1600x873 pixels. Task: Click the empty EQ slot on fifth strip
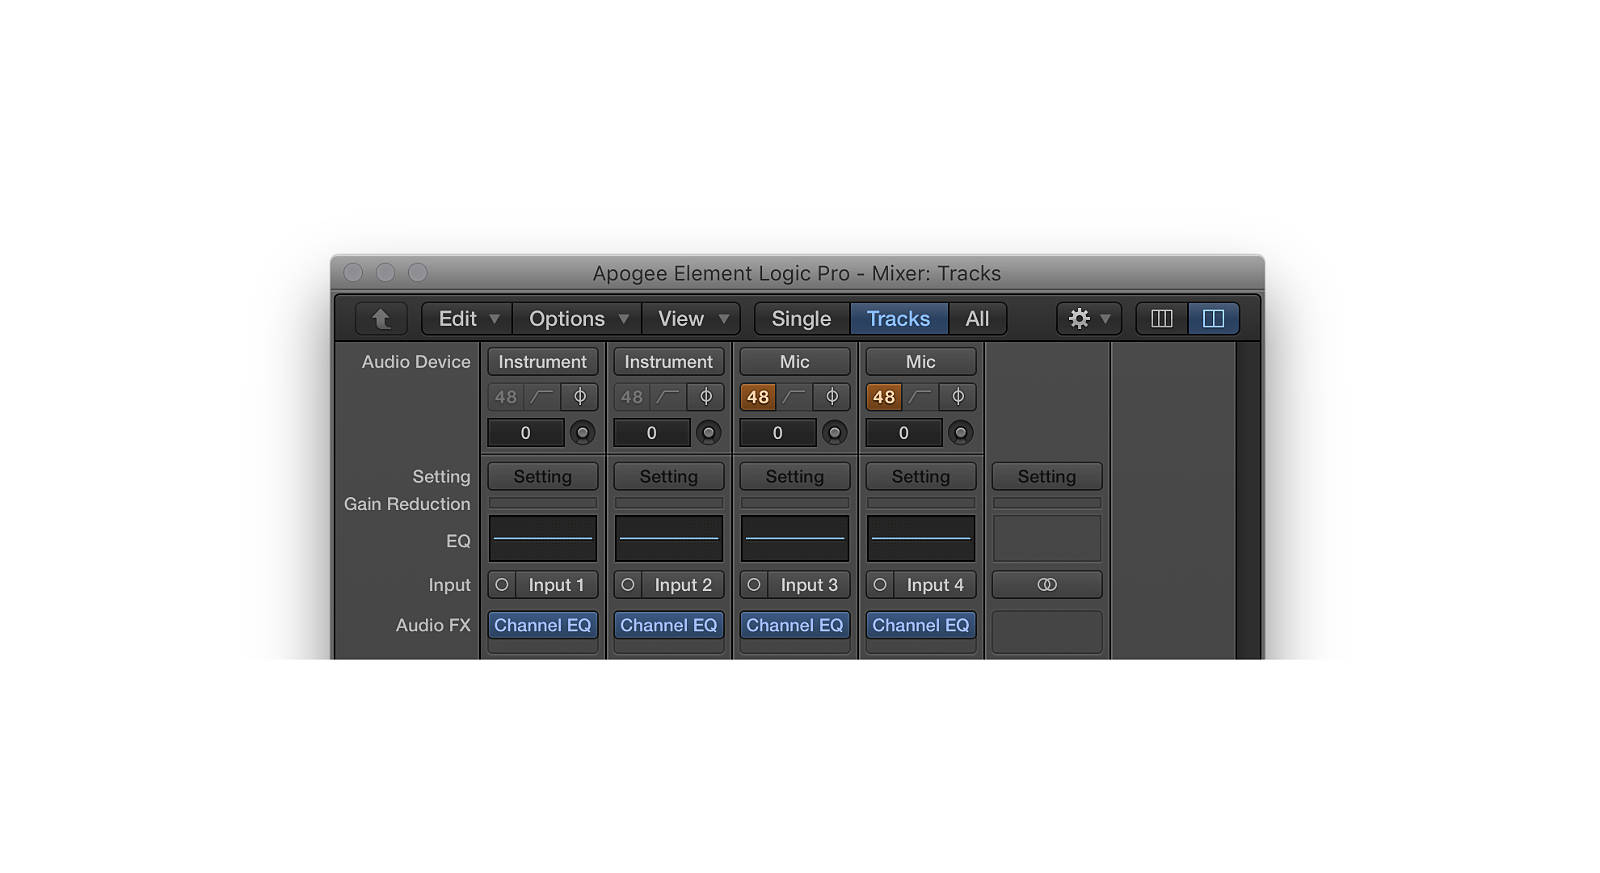pos(1047,538)
